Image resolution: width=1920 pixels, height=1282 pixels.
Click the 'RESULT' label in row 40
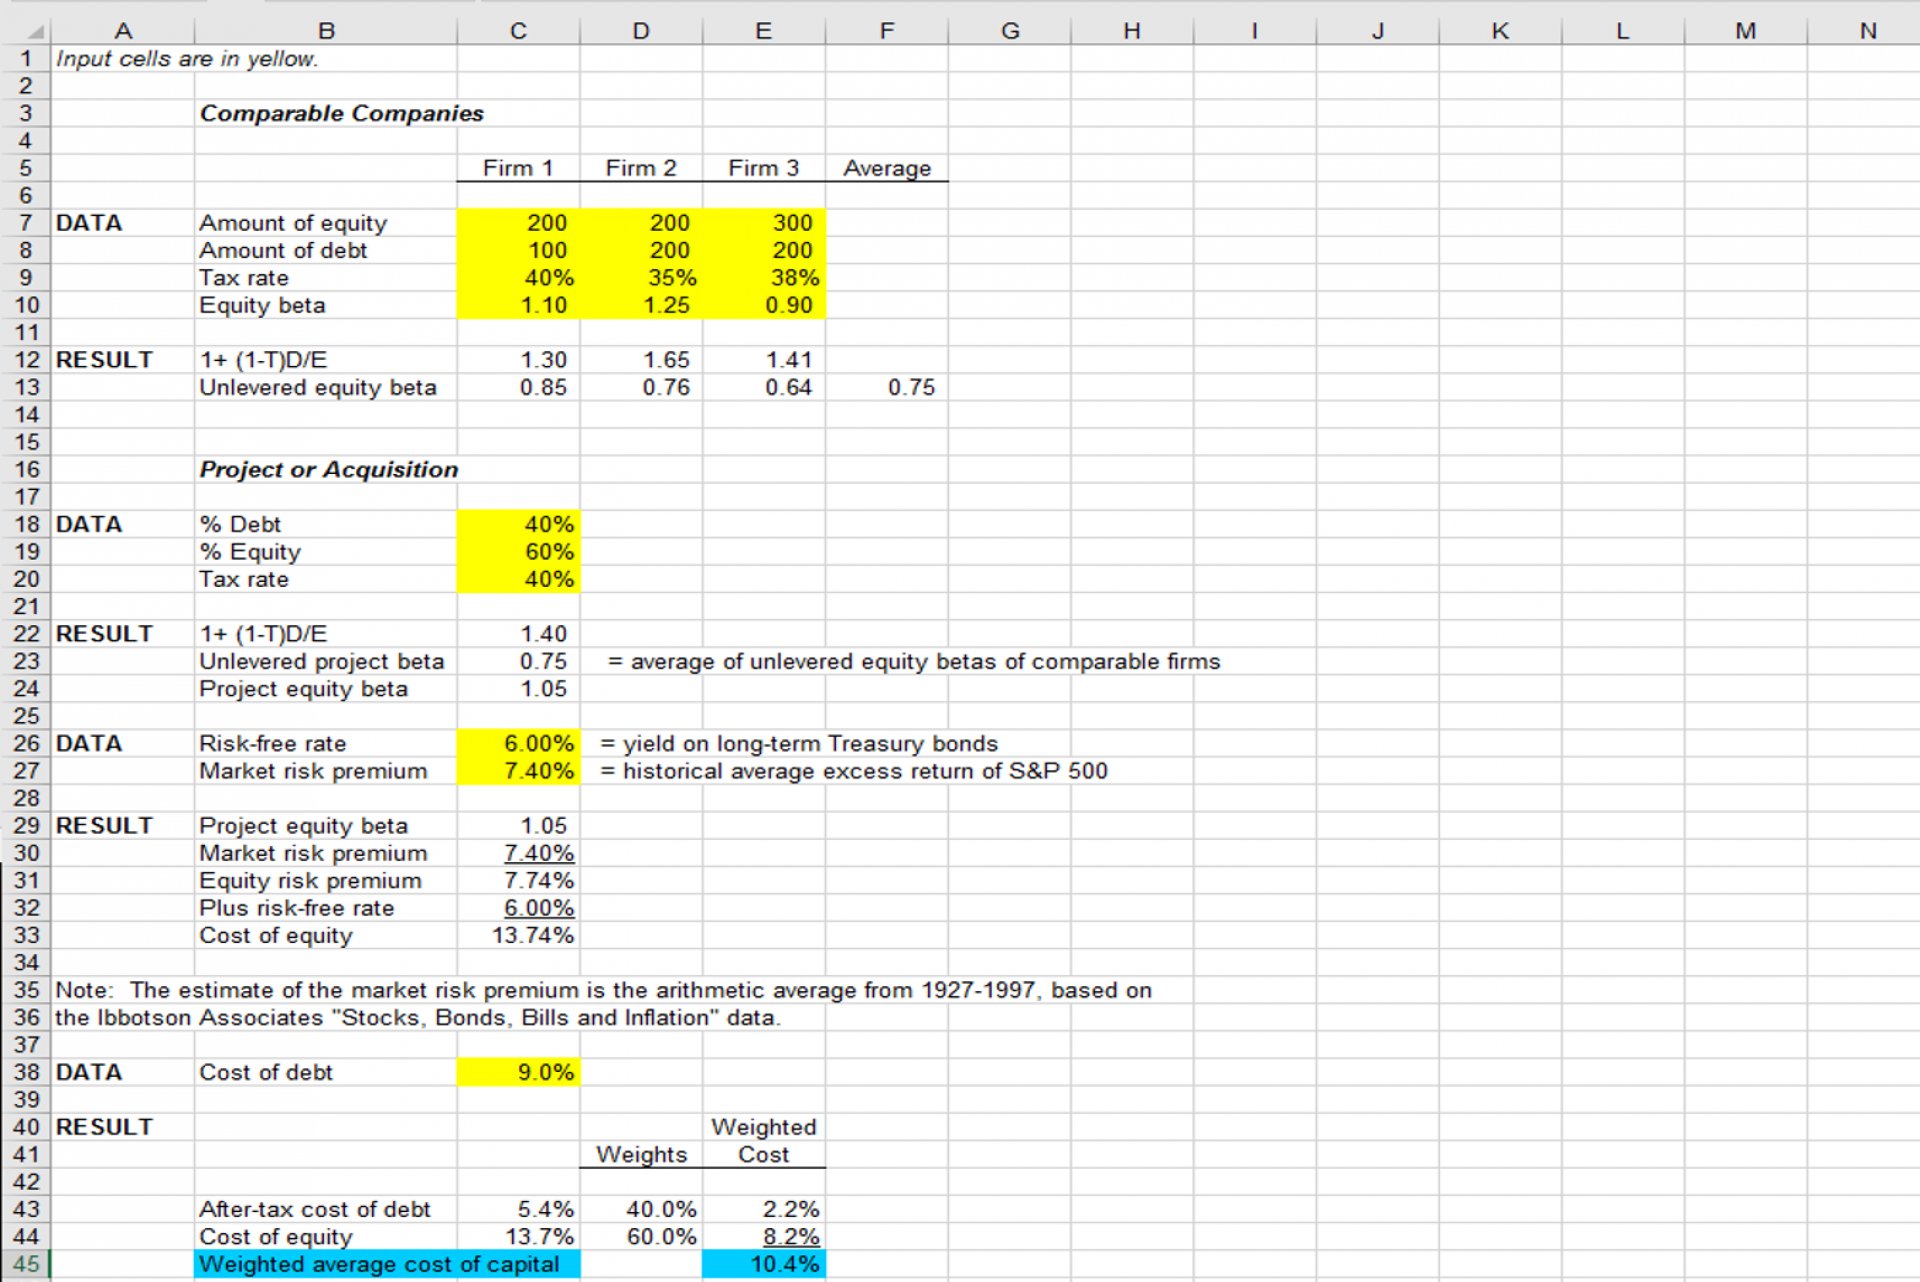pyautogui.click(x=104, y=1127)
